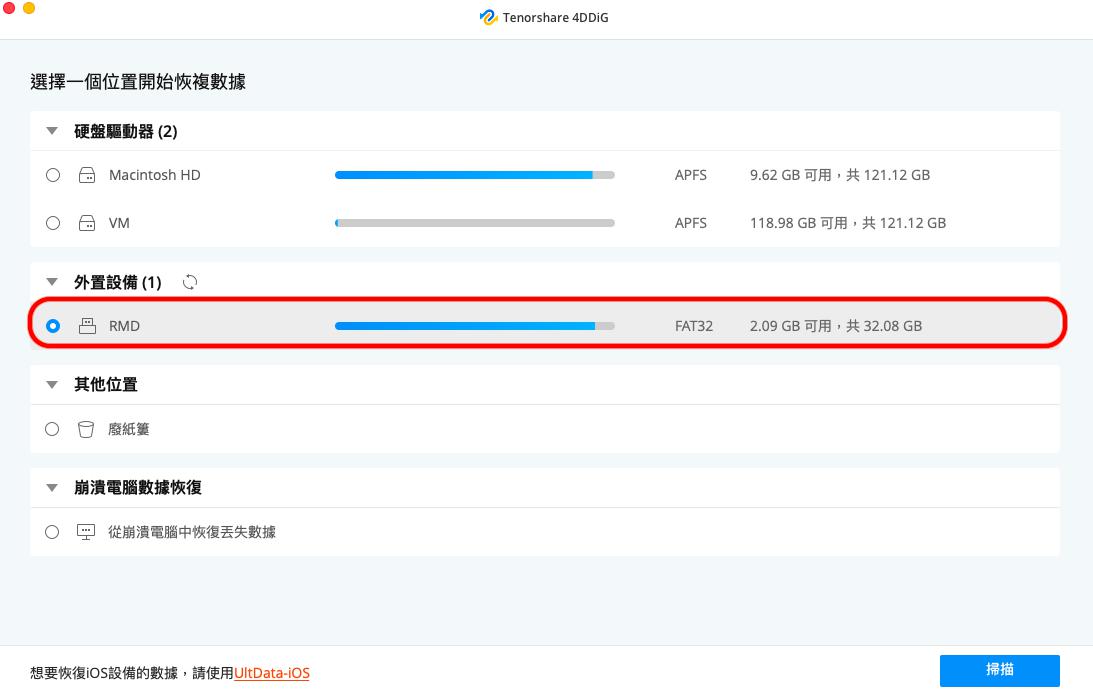Click the 掃描 scan button
This screenshot has width=1093, height=696.
click(x=1000, y=670)
